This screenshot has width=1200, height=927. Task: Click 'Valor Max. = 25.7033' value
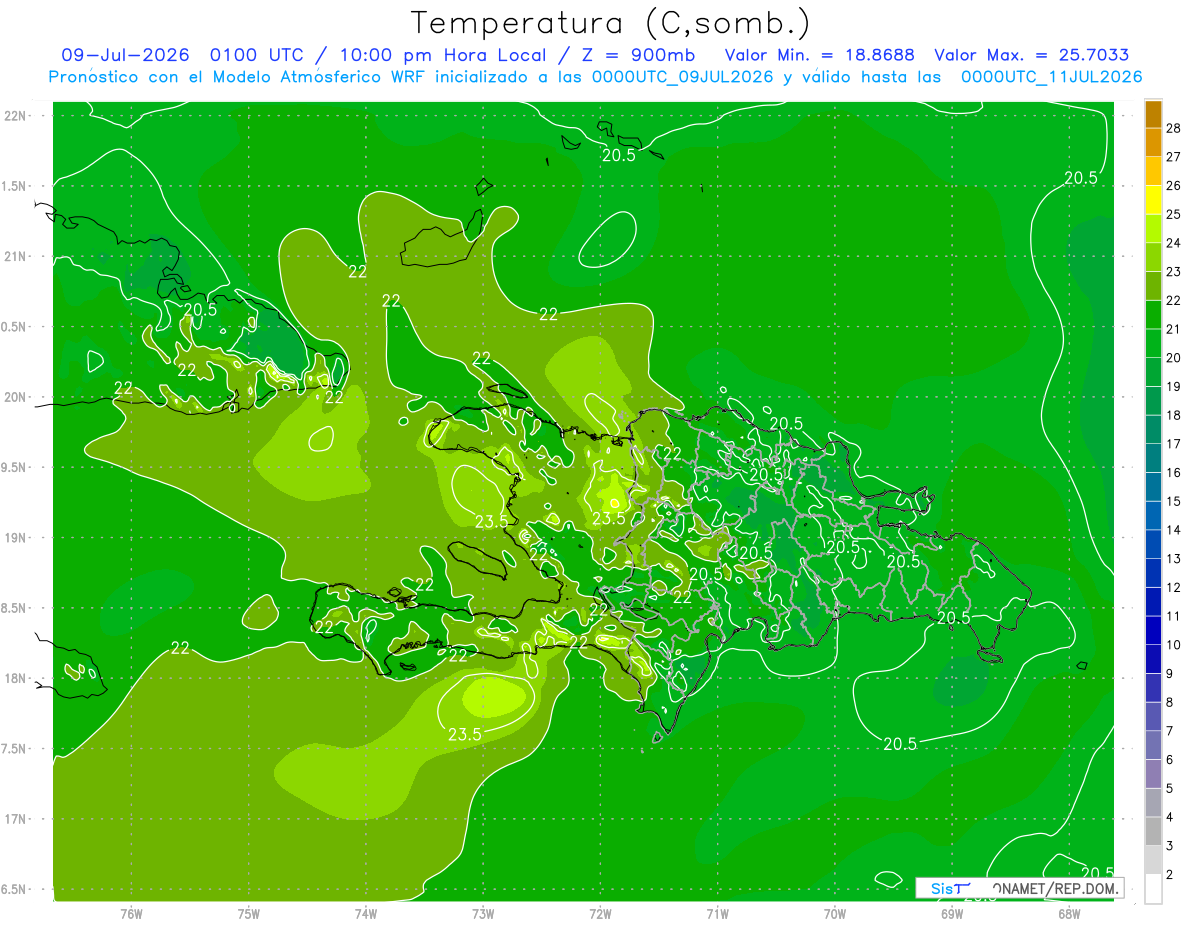[x=1032, y=55]
